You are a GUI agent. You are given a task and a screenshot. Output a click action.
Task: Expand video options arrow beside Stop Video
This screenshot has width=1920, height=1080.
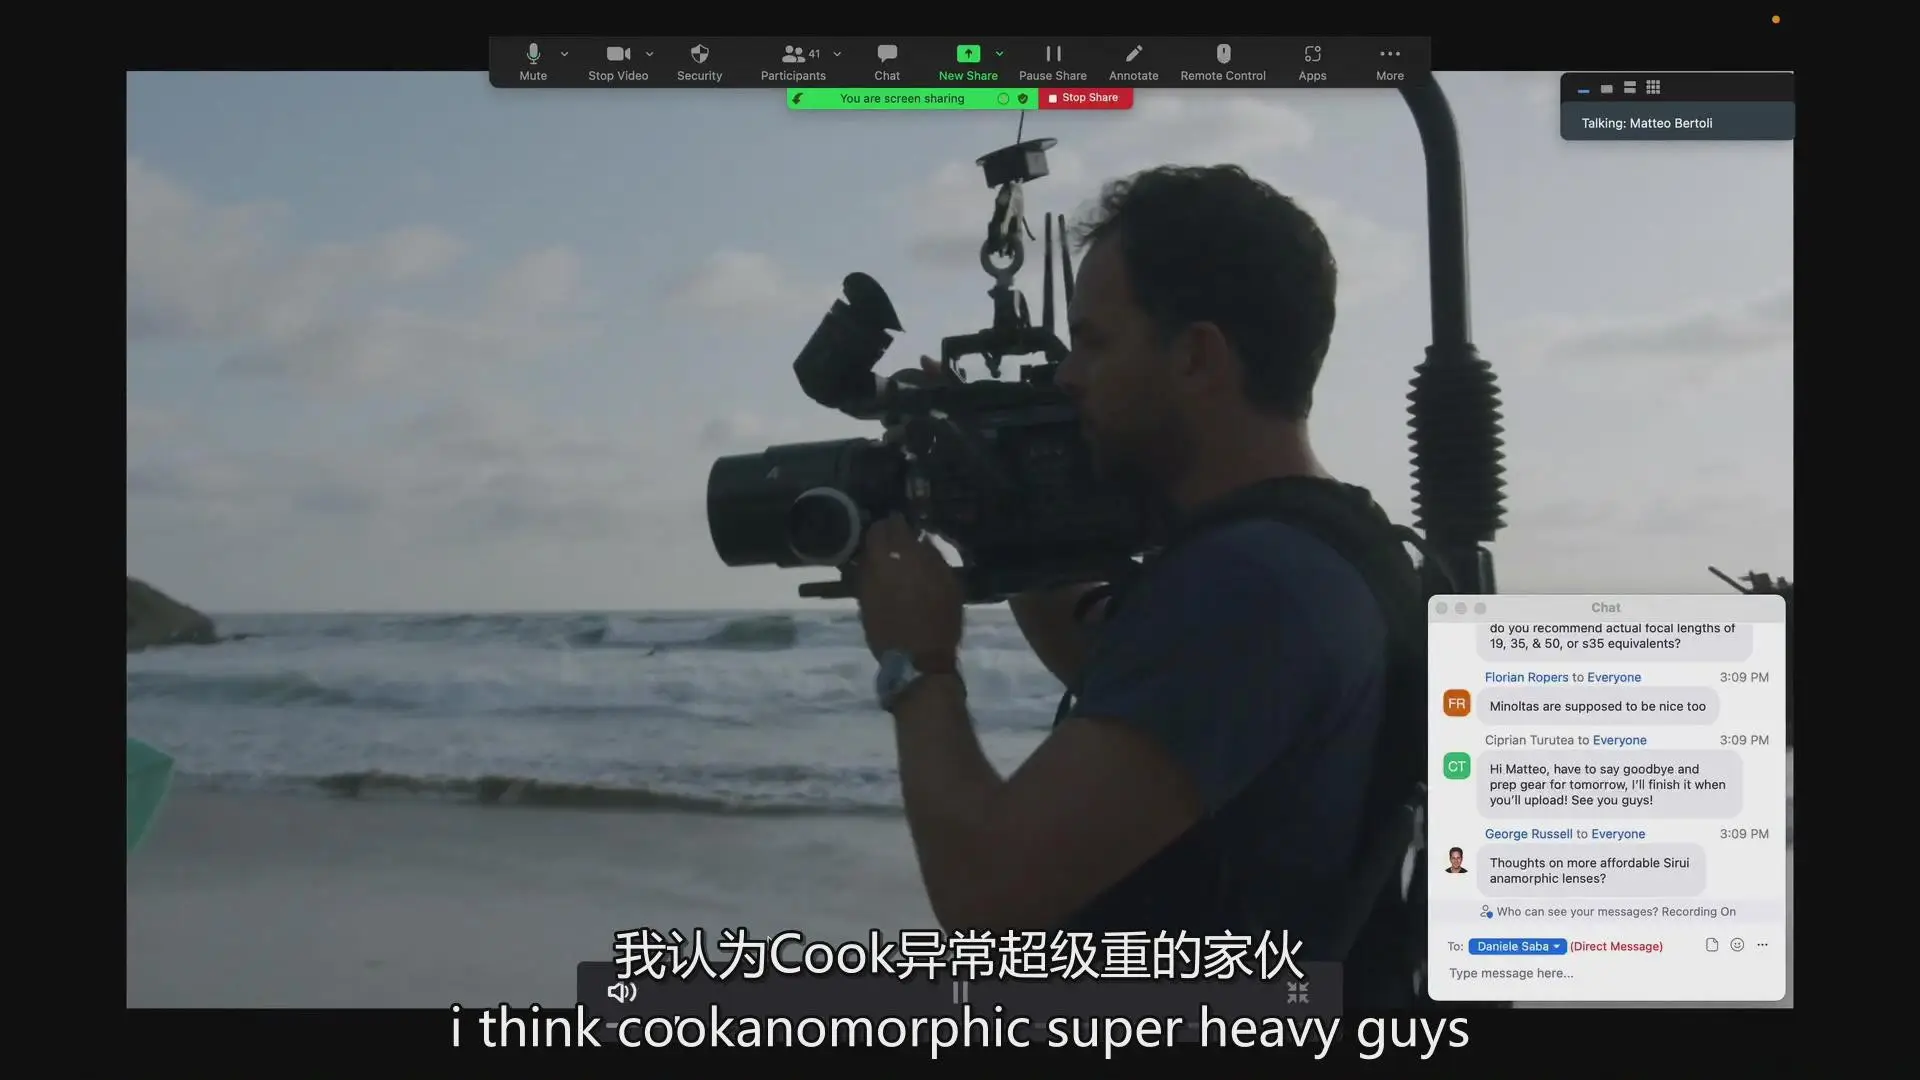pyautogui.click(x=650, y=54)
